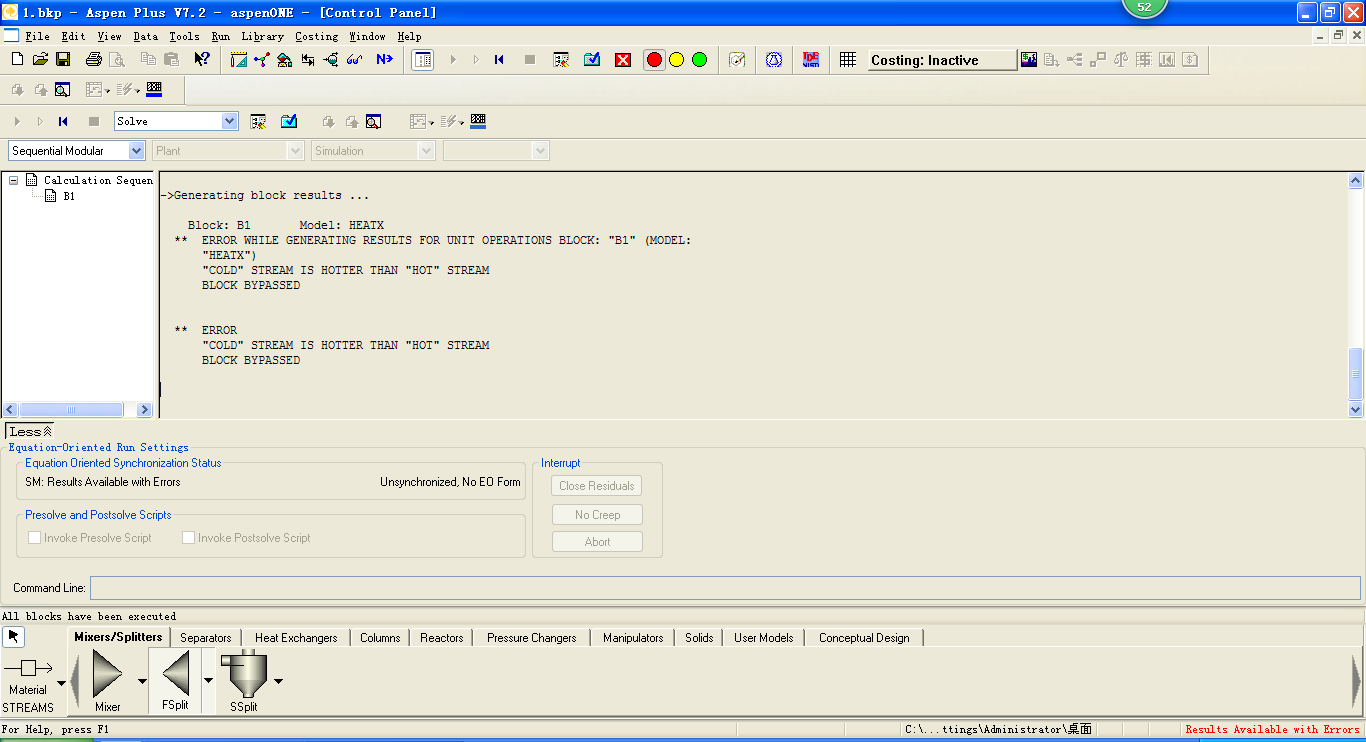Select block B1 in the sequence tree
Image resolution: width=1366 pixels, height=742 pixels.
click(69, 196)
